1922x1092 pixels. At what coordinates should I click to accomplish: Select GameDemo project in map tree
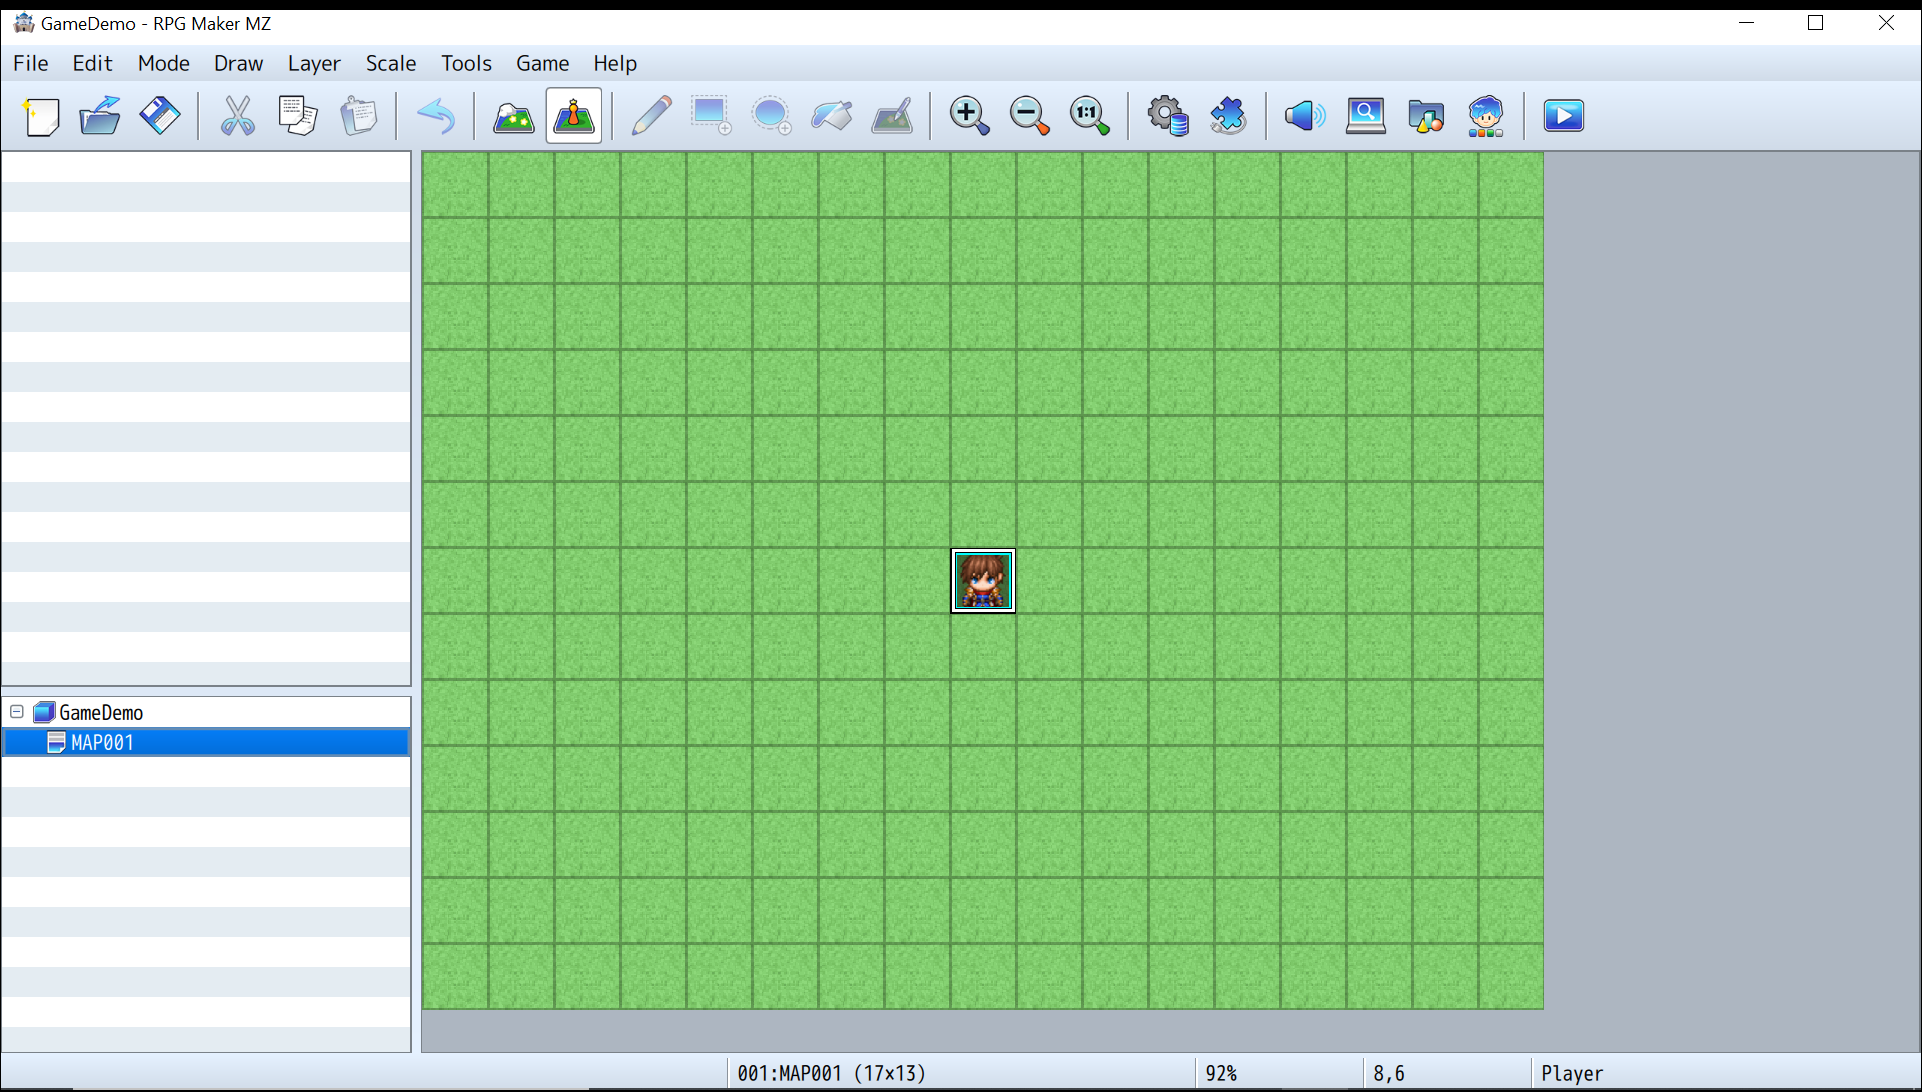pos(101,713)
